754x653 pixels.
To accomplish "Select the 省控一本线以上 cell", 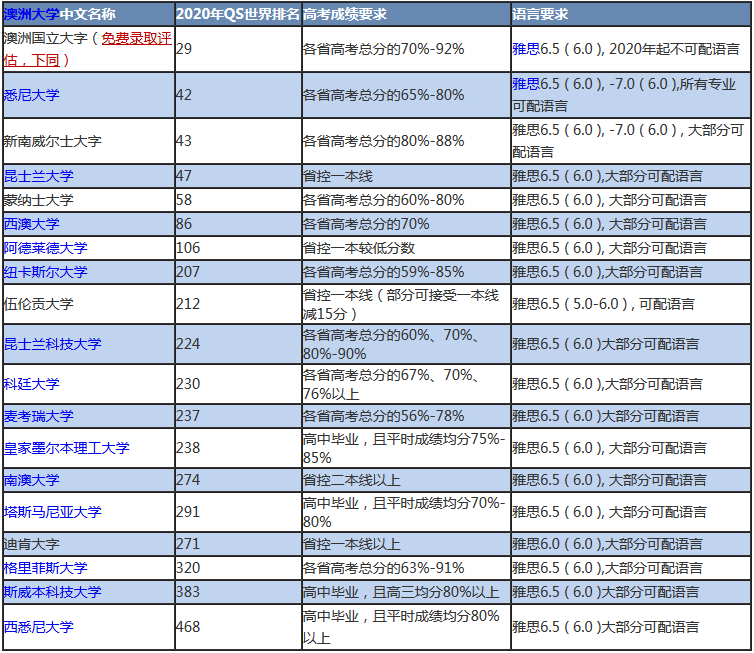I will pyautogui.click(x=406, y=544).
